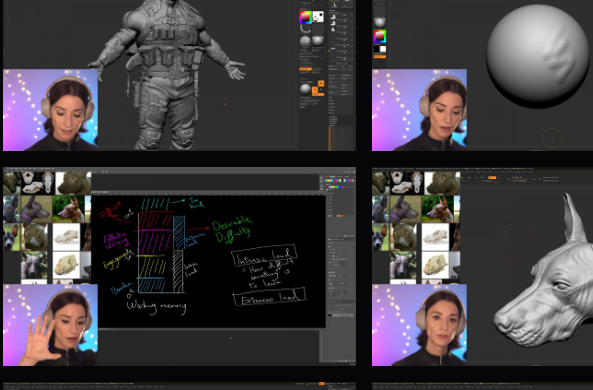This screenshot has height=390, width=593.
Task: Select the white alpha thumbnail with black dot
Action: coord(318,17)
